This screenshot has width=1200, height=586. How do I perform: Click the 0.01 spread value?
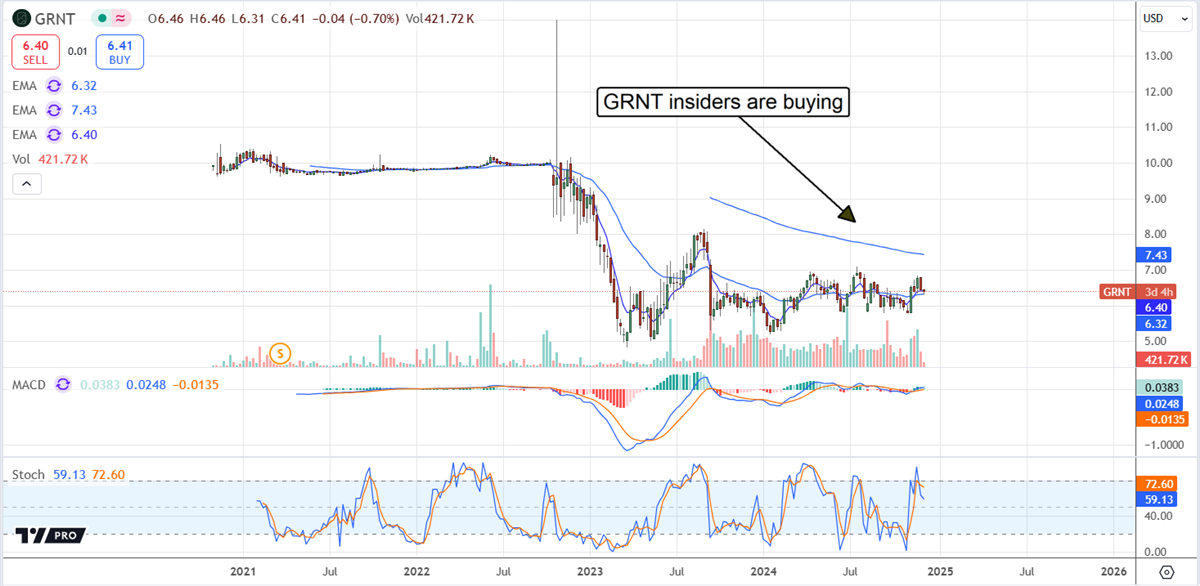pos(77,53)
